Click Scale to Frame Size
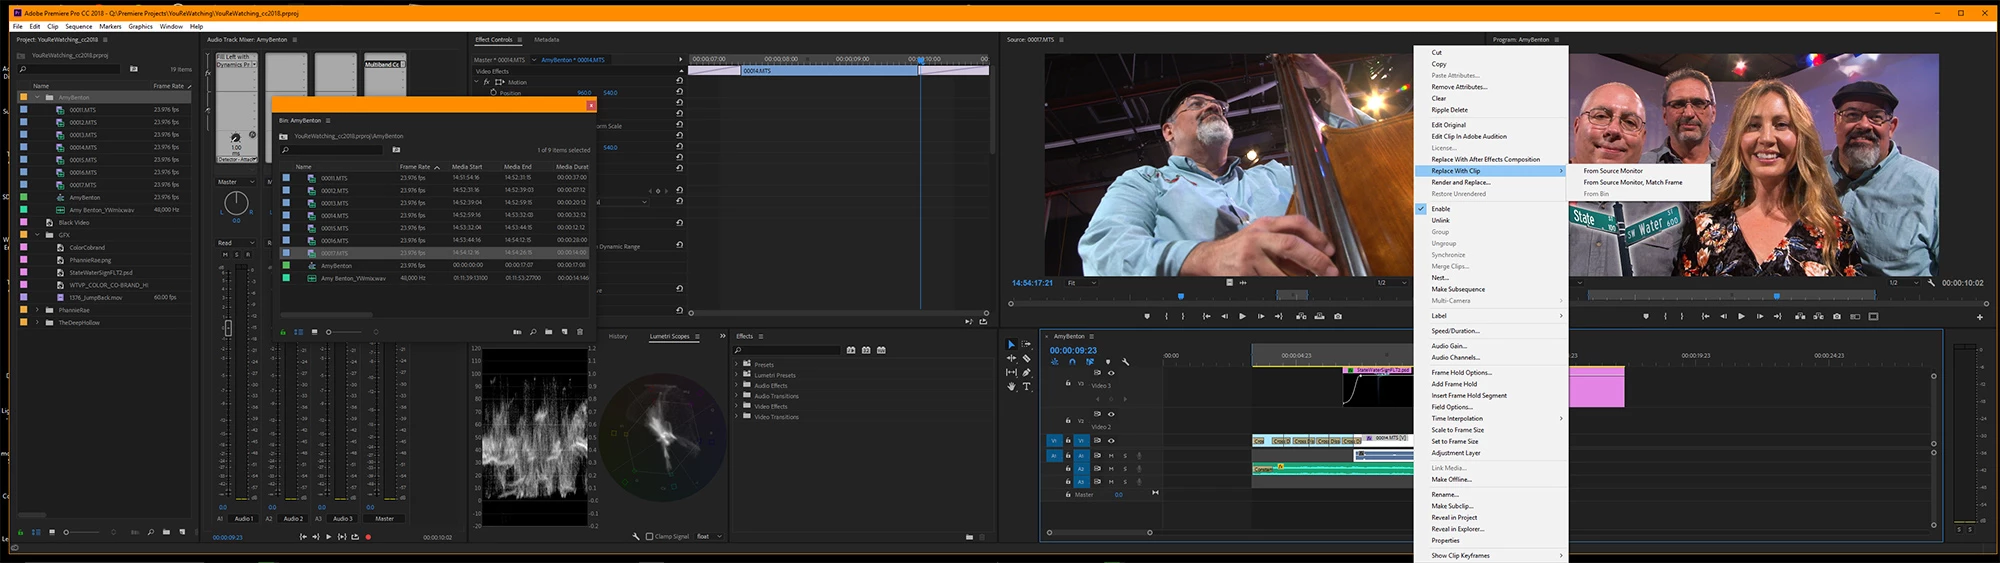The height and width of the screenshot is (563, 2000). click(1458, 430)
